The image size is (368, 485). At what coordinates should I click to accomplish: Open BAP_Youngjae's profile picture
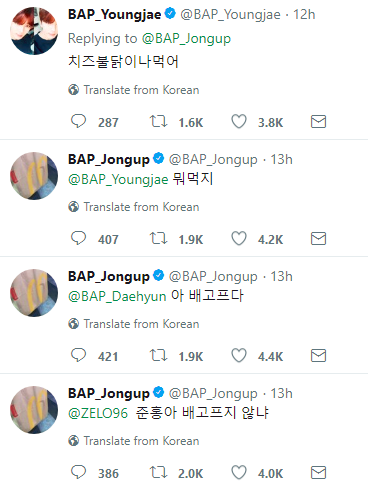coord(34,31)
